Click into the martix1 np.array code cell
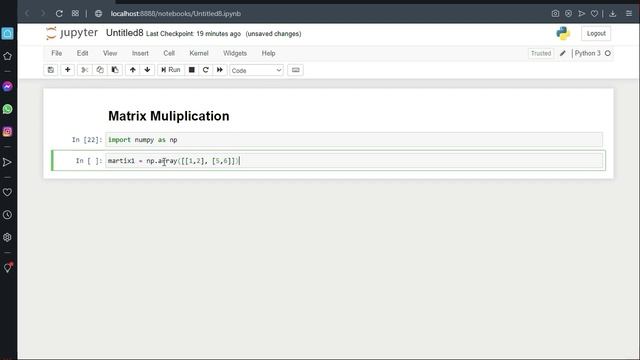The width and height of the screenshot is (640, 360). coord(354,161)
